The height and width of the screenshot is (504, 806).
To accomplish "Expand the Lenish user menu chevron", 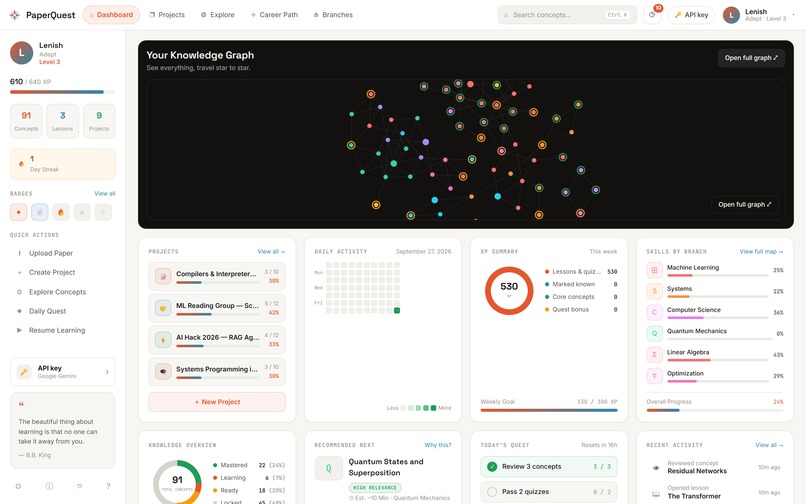I will point(794,15).
